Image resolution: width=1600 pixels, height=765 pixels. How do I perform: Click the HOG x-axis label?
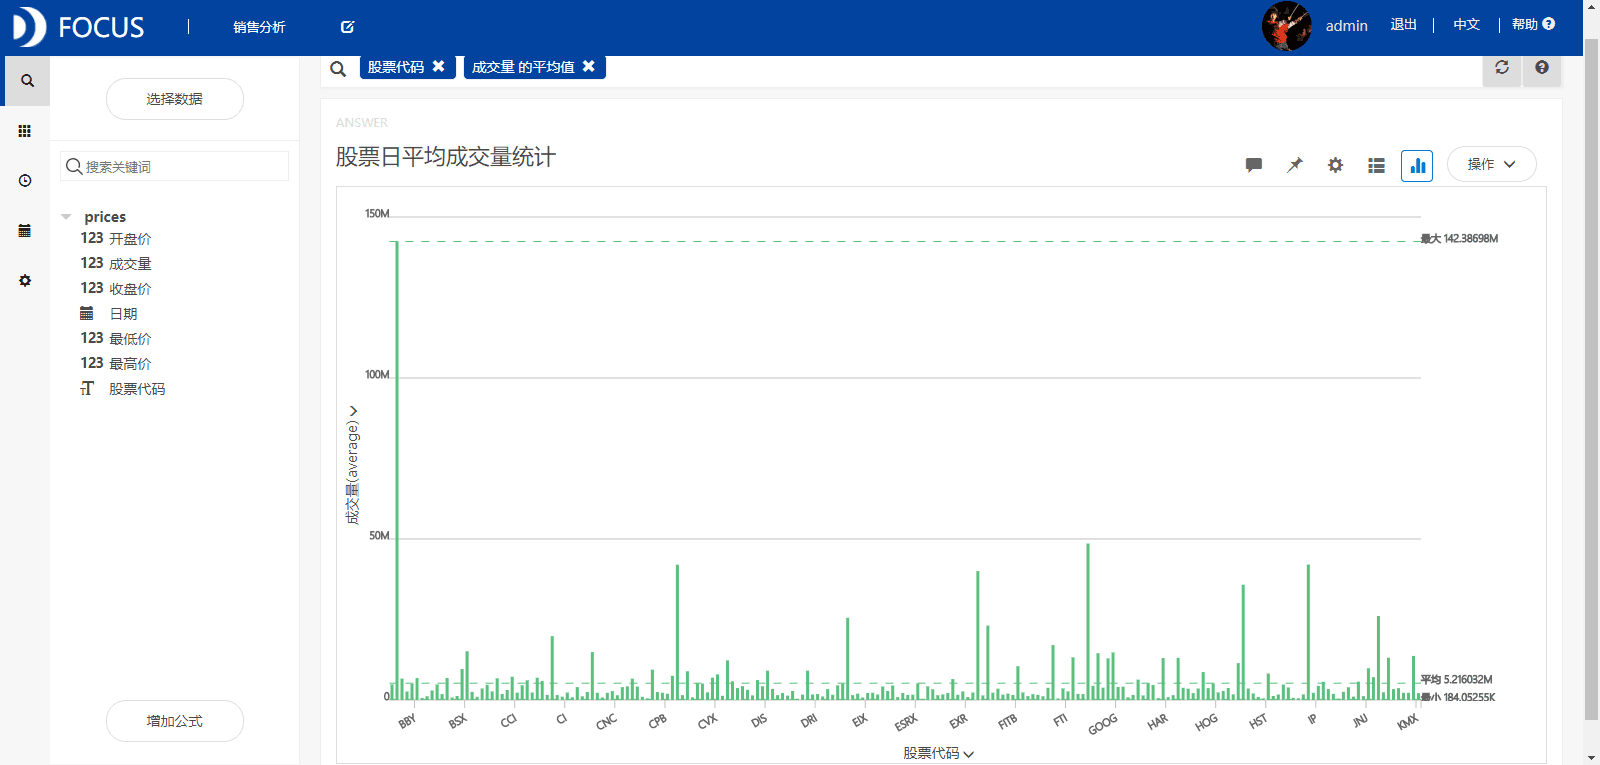click(x=1206, y=722)
